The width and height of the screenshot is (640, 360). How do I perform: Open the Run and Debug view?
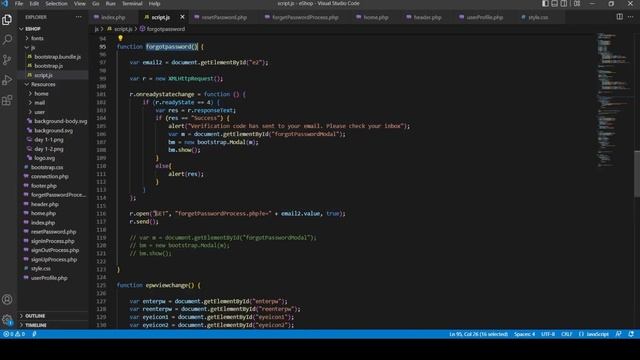[x=7, y=80]
